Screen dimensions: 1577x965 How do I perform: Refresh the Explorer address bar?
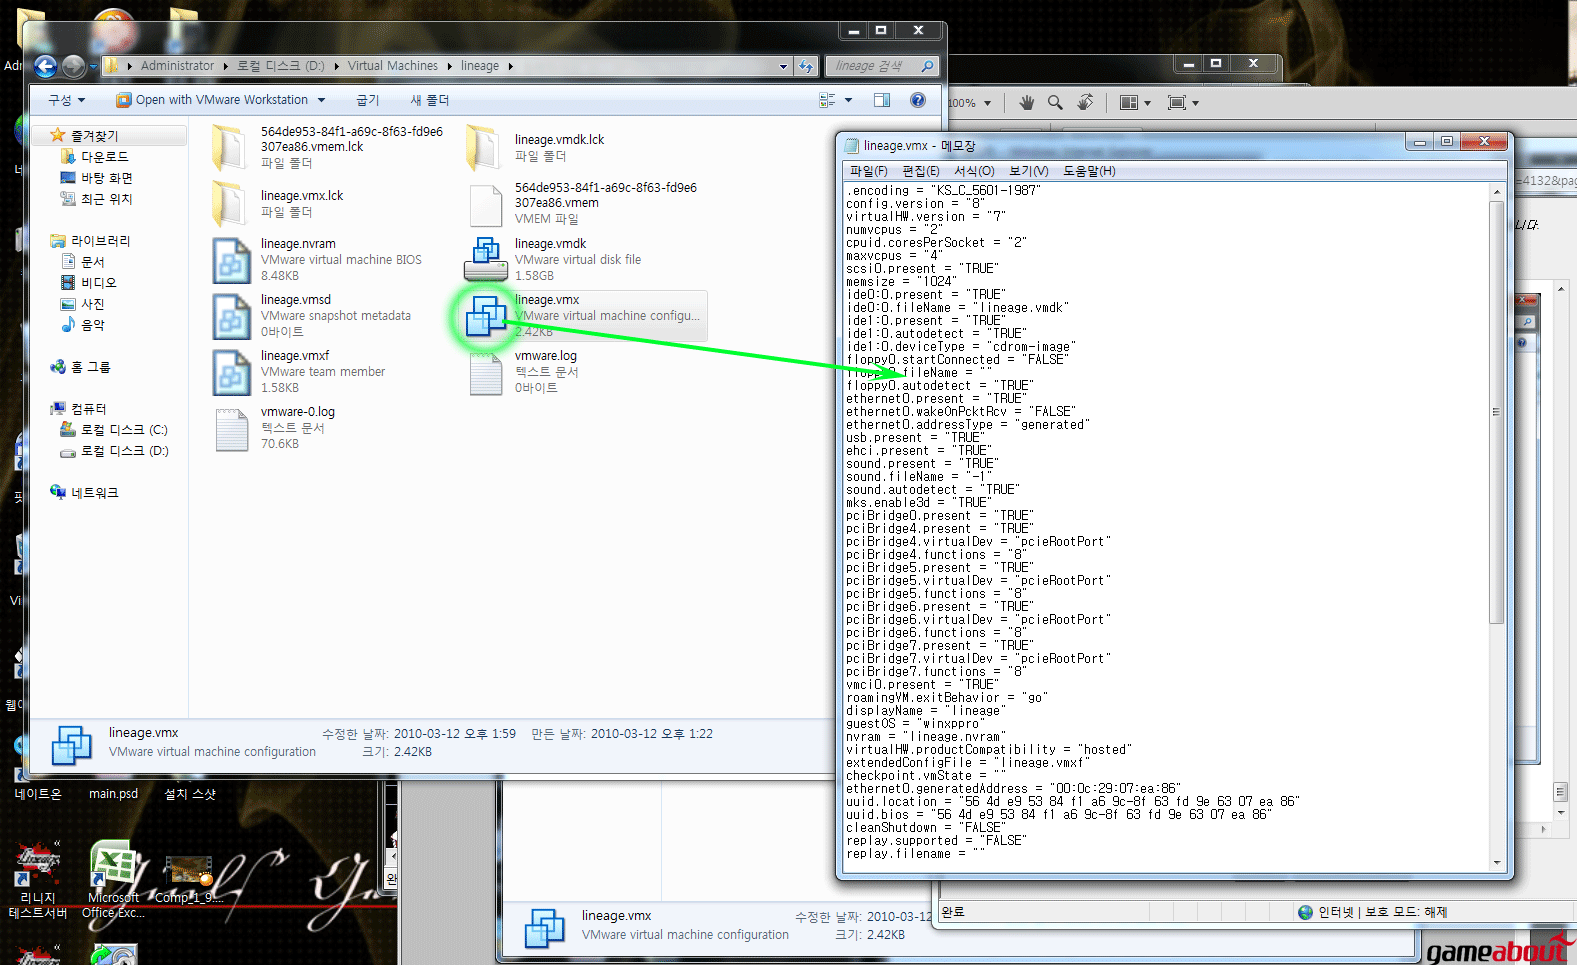tap(807, 66)
